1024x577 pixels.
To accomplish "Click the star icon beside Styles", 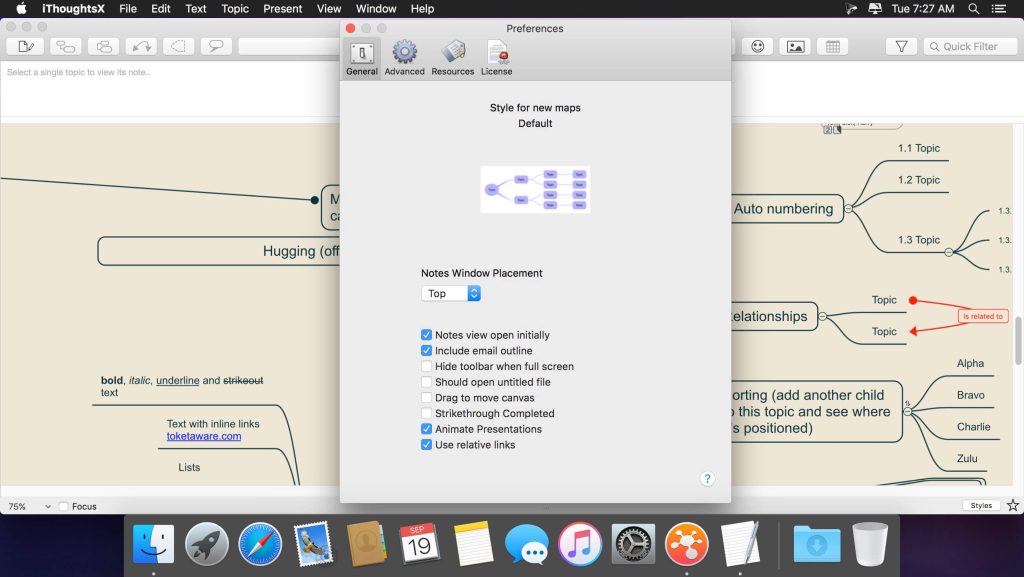I will pos(1012,506).
